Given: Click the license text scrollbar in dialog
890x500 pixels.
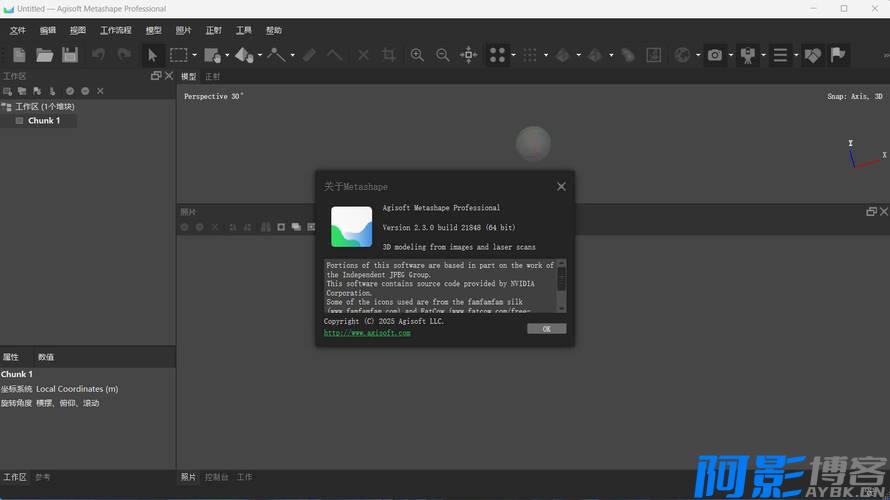Looking at the screenshot, I should [x=561, y=285].
